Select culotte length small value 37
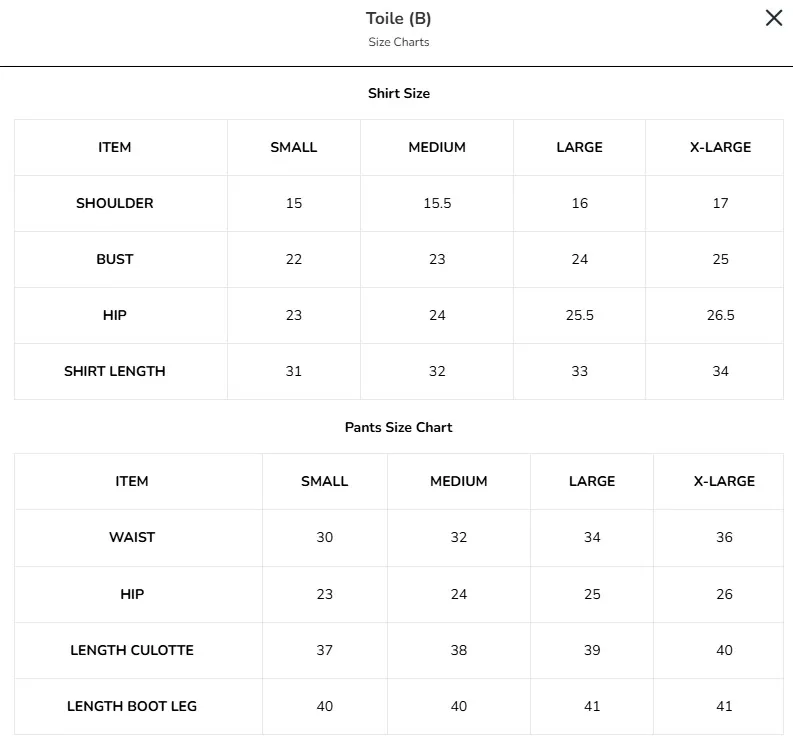Image resolution: width=793 pixels, height=756 pixels. click(x=325, y=650)
